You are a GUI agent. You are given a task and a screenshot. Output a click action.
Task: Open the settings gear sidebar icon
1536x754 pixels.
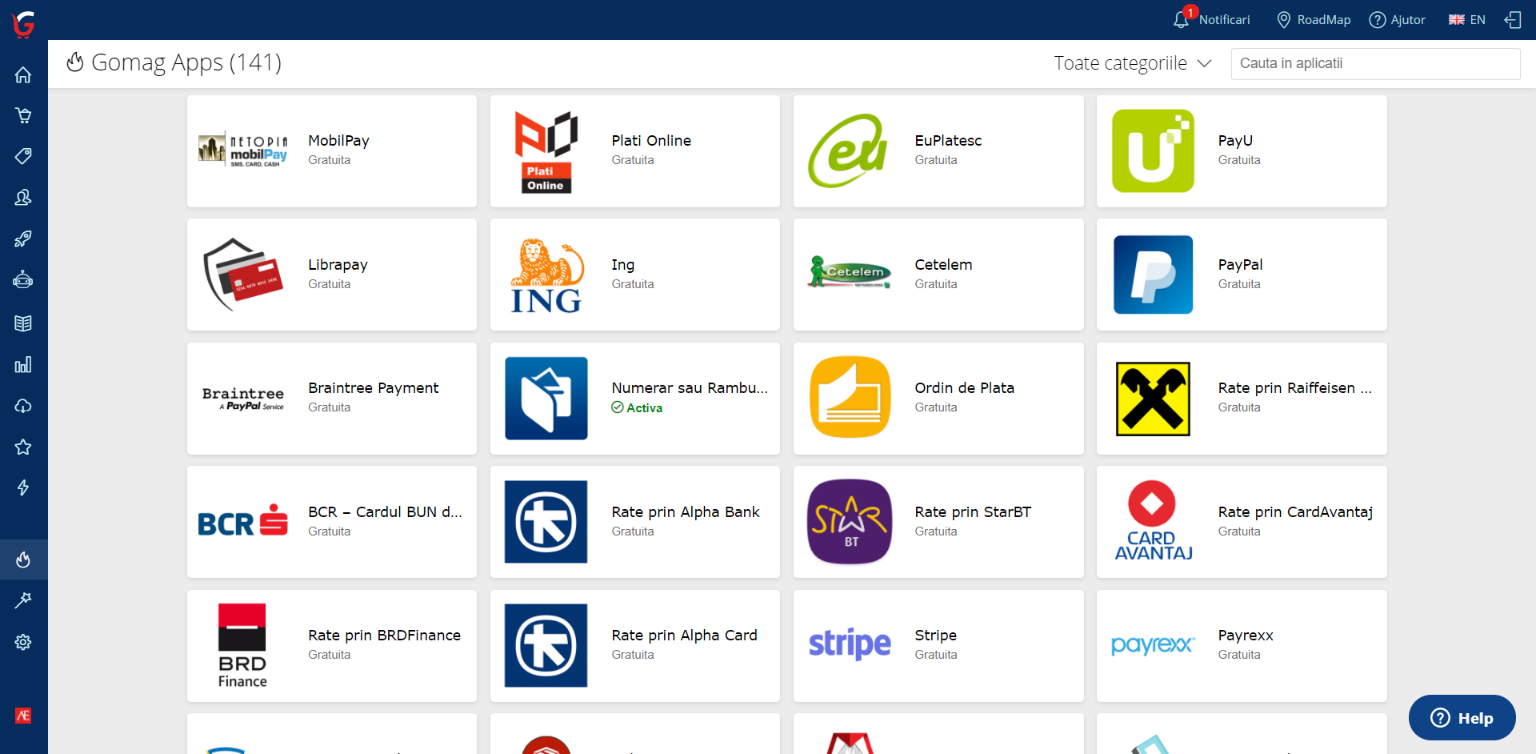coord(23,642)
